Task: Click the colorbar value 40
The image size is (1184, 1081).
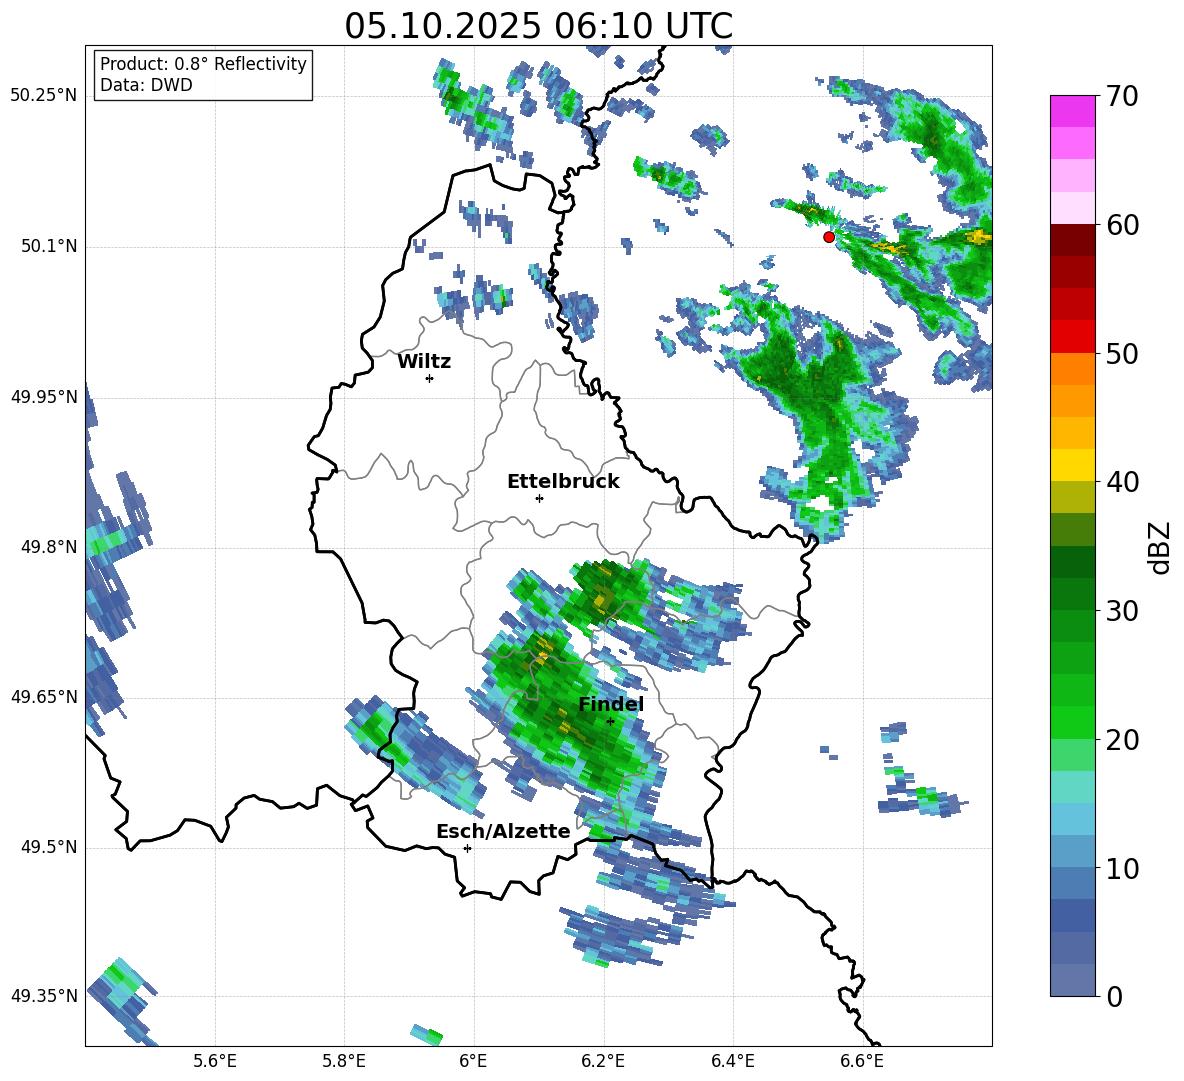Action: pos(1122,482)
